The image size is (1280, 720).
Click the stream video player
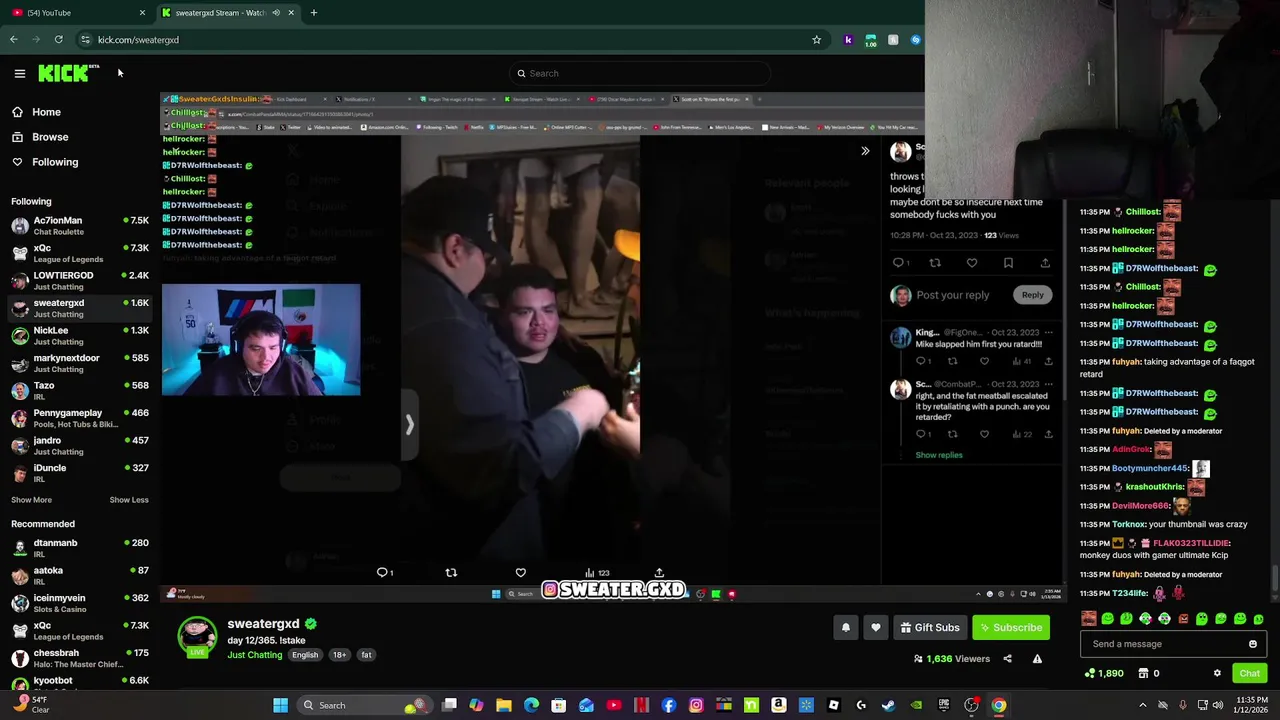point(612,347)
